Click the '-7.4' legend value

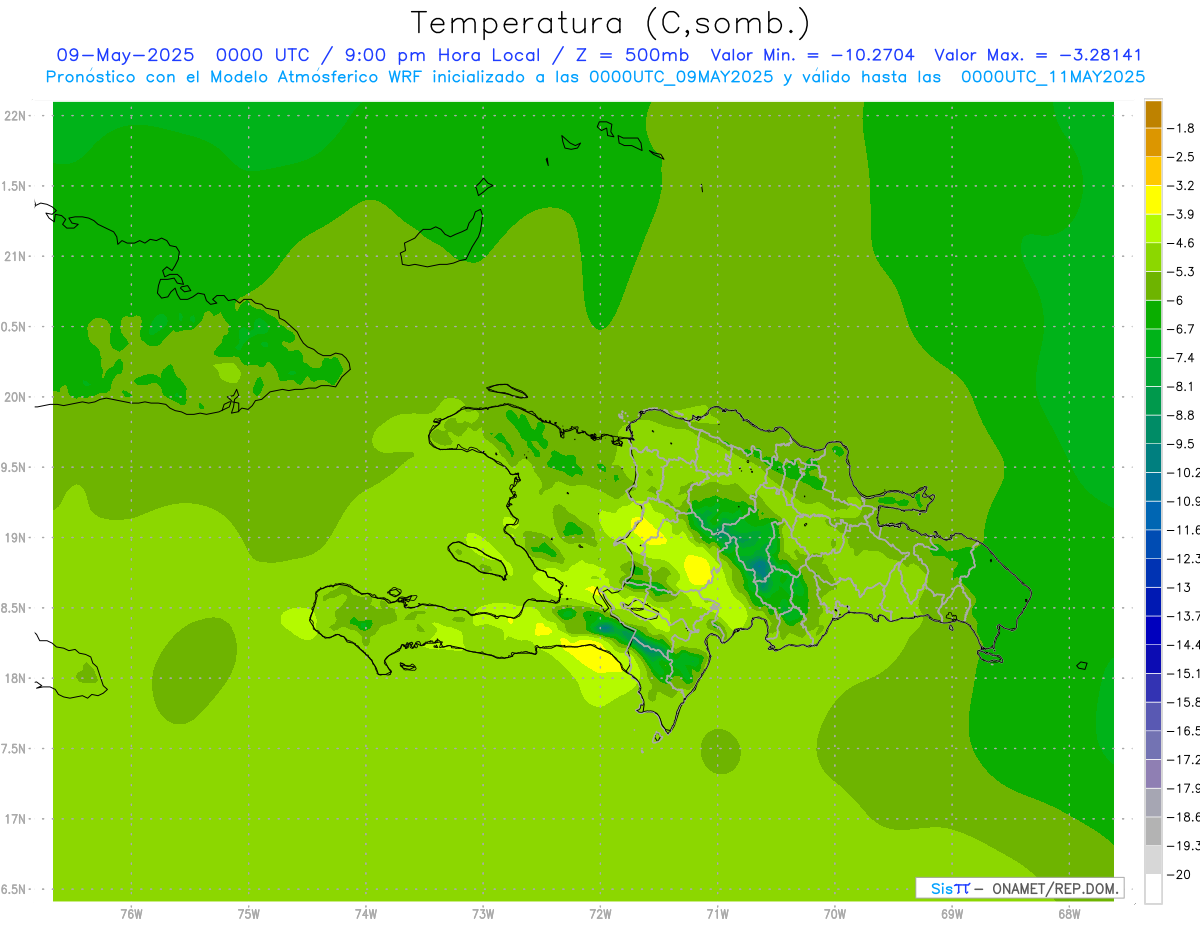(1182, 357)
